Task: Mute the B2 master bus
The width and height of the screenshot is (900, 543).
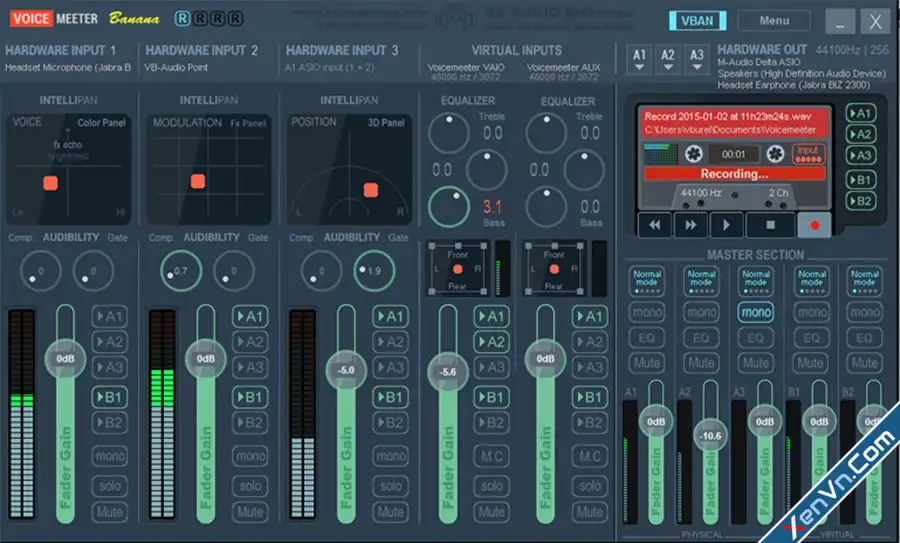Action: (x=864, y=363)
